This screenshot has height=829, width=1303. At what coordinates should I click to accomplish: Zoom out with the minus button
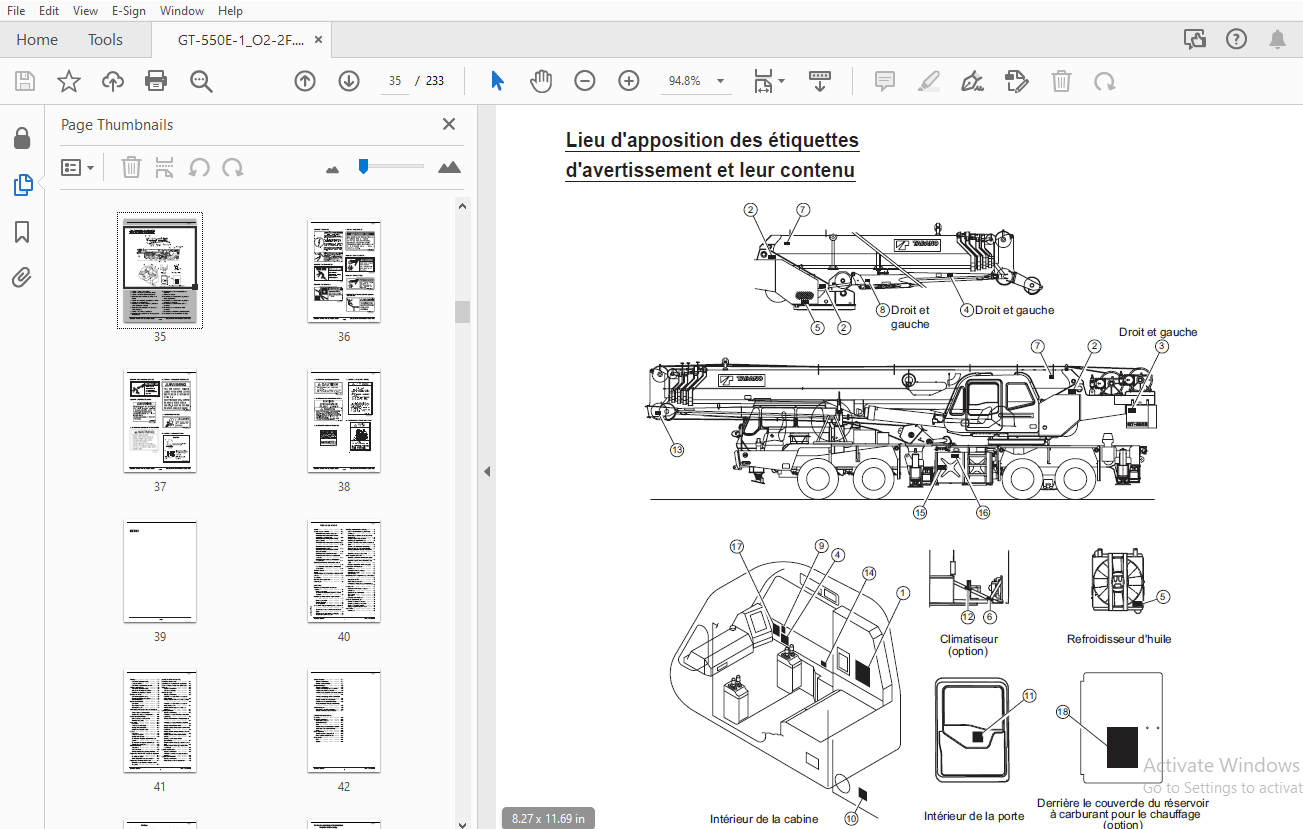pos(585,81)
